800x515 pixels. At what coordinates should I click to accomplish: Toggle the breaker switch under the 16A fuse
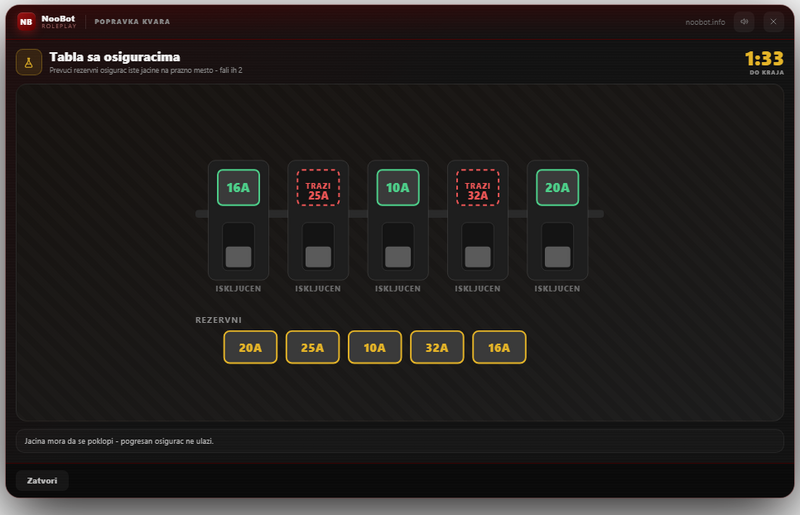pyautogui.click(x=238, y=247)
